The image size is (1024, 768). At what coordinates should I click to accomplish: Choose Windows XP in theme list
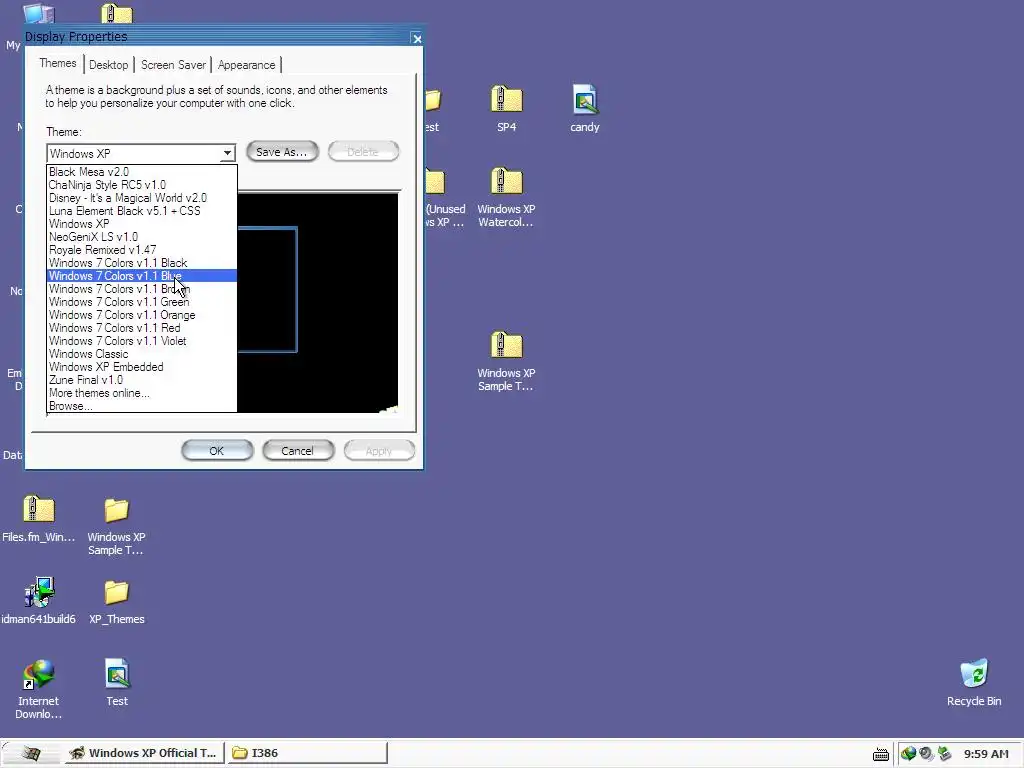[x=142, y=224]
